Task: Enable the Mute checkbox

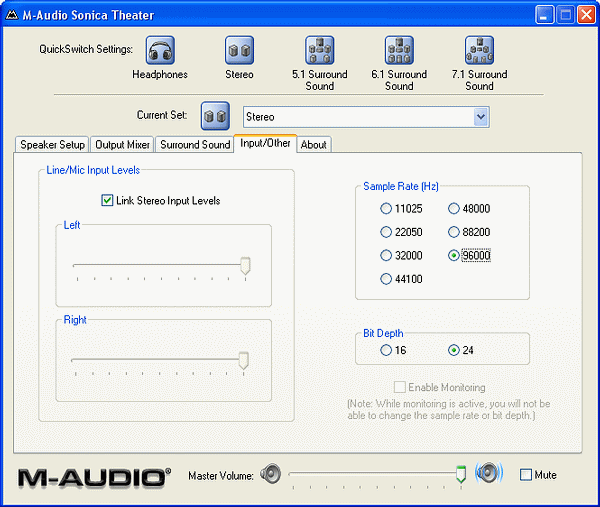Action: pos(526,475)
